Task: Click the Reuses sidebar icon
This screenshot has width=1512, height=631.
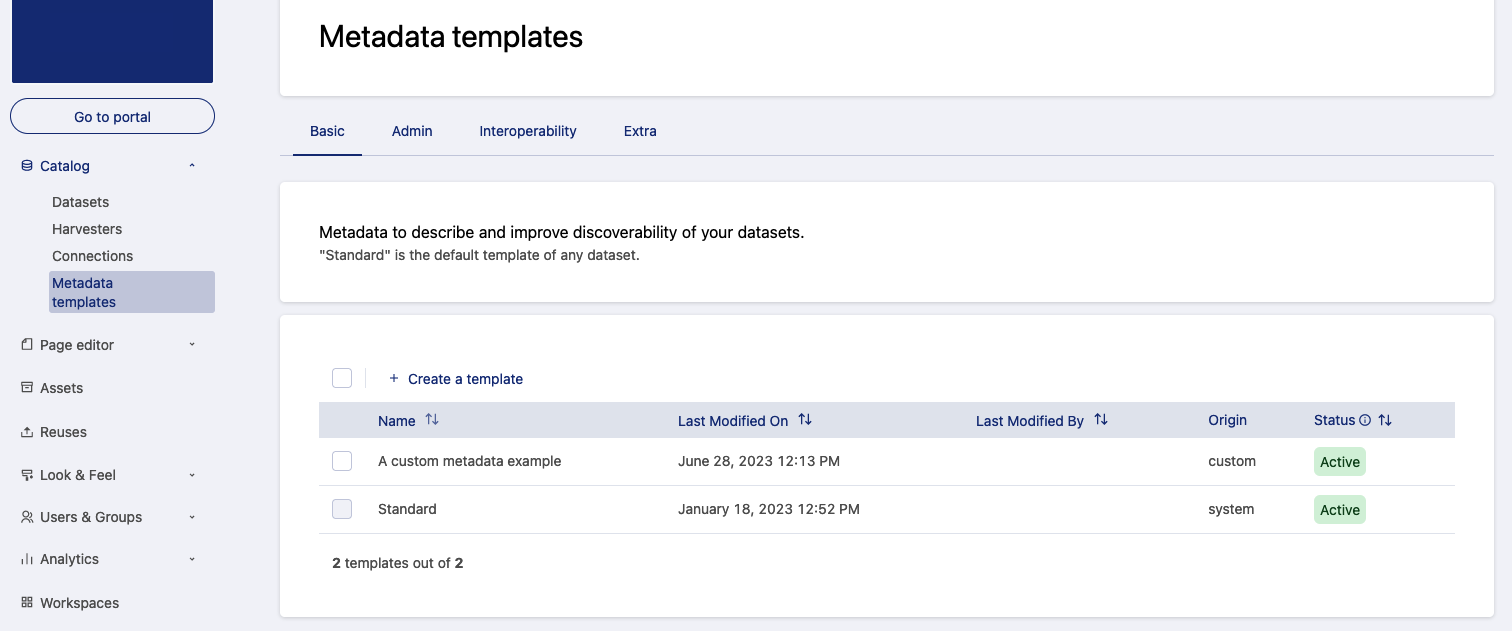Action: (27, 432)
